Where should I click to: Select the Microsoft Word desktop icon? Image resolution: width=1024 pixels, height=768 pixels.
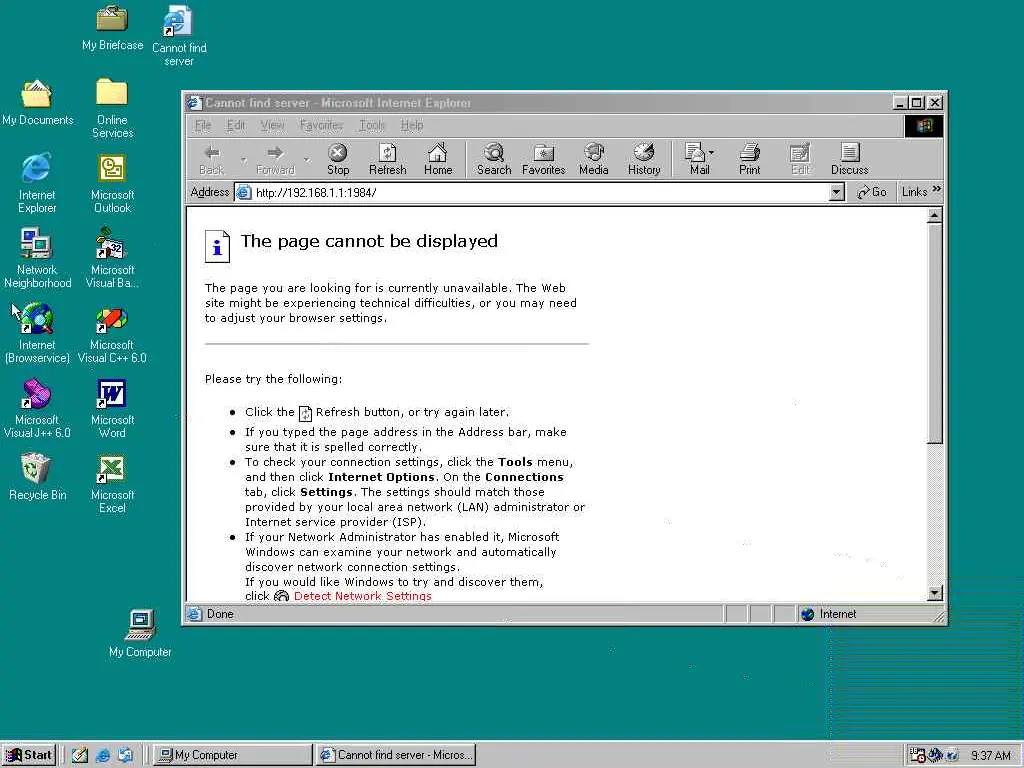tap(112, 408)
